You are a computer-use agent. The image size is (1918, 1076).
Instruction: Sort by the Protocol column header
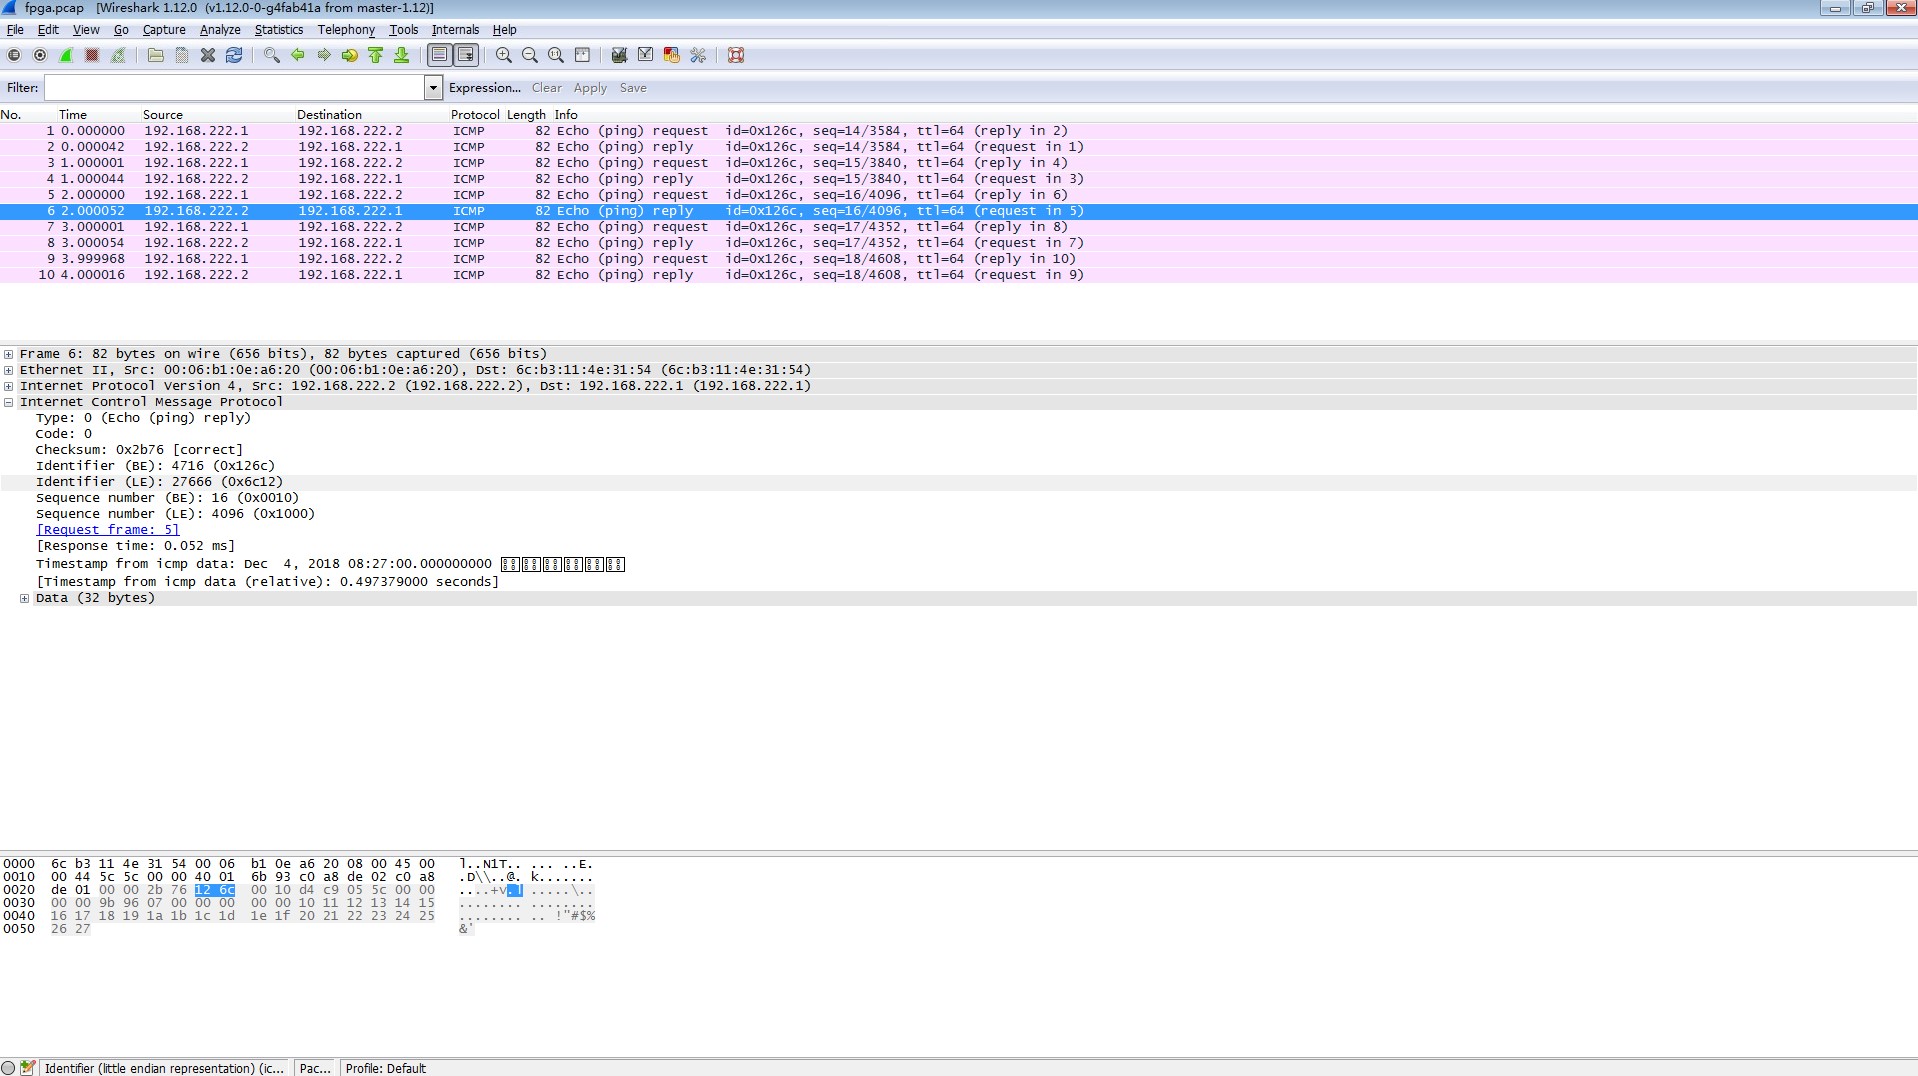coord(475,115)
